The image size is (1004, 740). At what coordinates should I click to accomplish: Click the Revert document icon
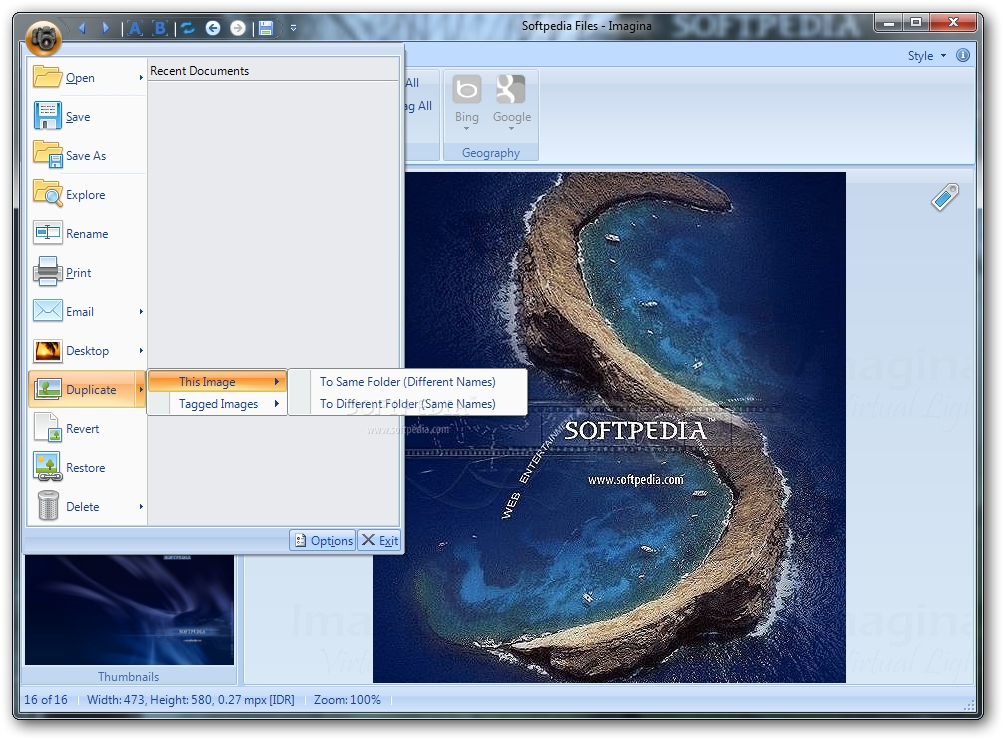[47, 428]
